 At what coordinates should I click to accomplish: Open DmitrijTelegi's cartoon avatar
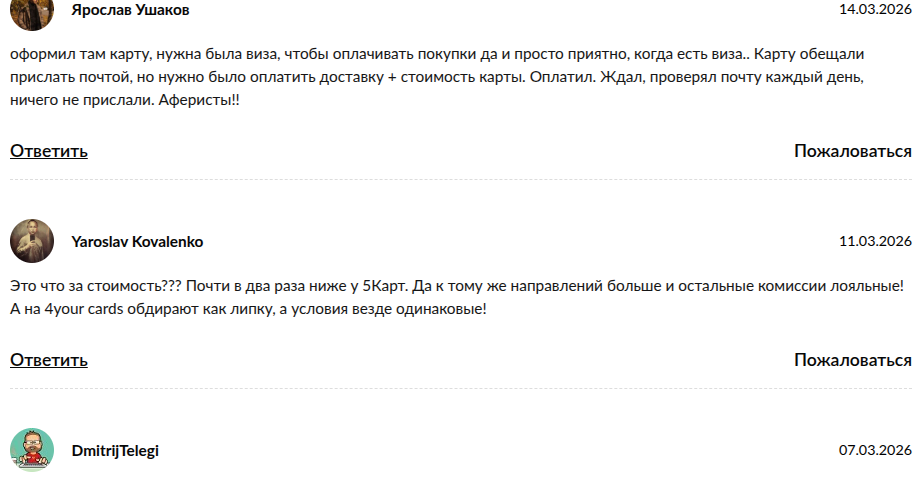click(32, 450)
